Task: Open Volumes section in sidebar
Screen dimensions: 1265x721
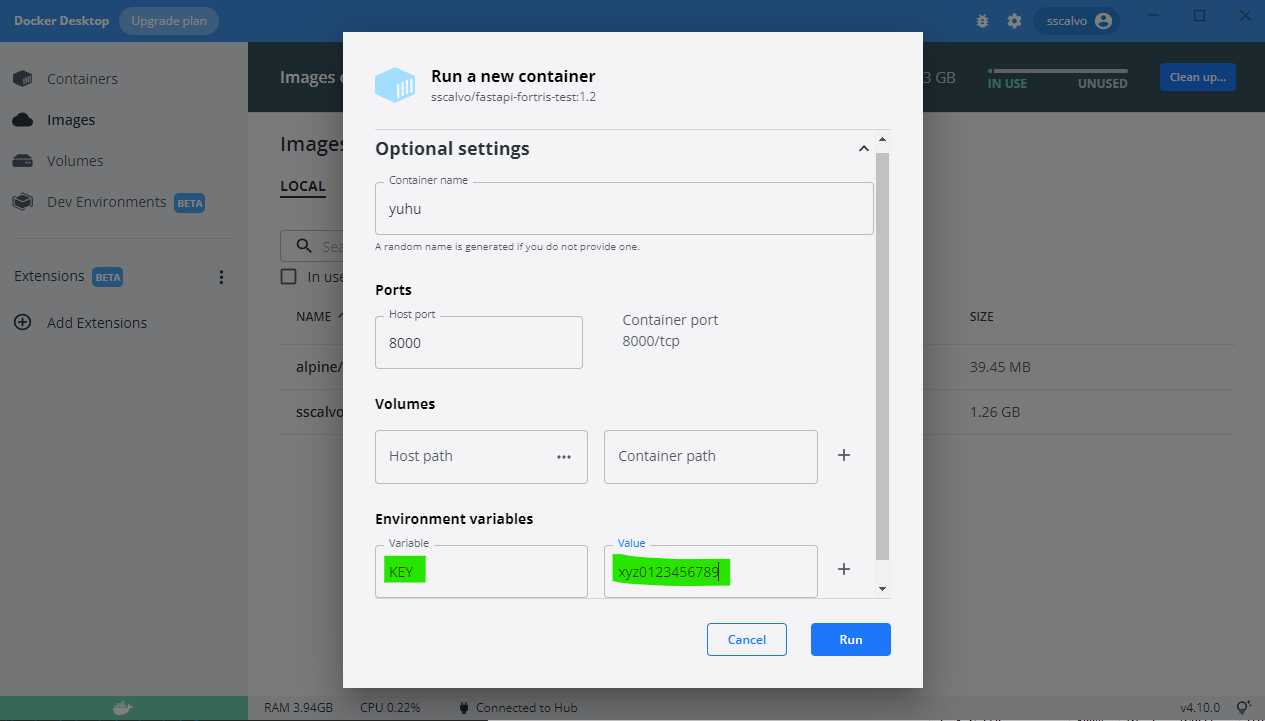Action: [75, 161]
